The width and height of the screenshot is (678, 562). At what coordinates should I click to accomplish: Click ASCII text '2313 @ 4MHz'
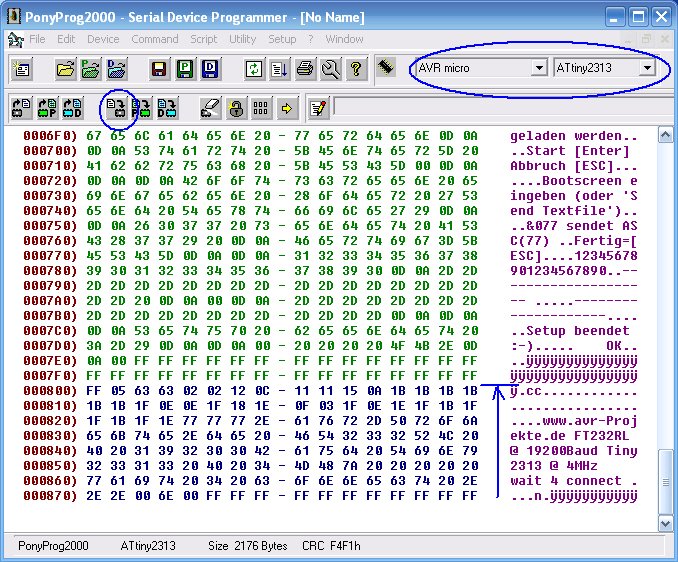tap(553, 466)
